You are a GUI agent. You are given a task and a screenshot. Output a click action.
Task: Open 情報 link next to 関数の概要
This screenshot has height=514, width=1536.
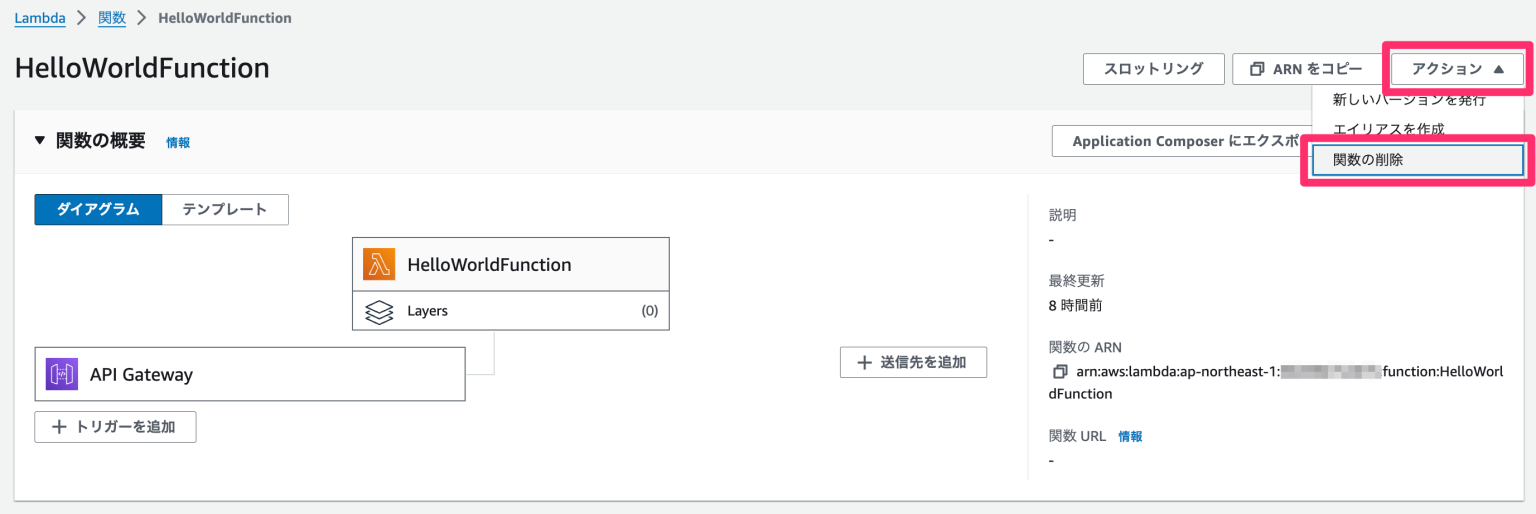click(178, 143)
